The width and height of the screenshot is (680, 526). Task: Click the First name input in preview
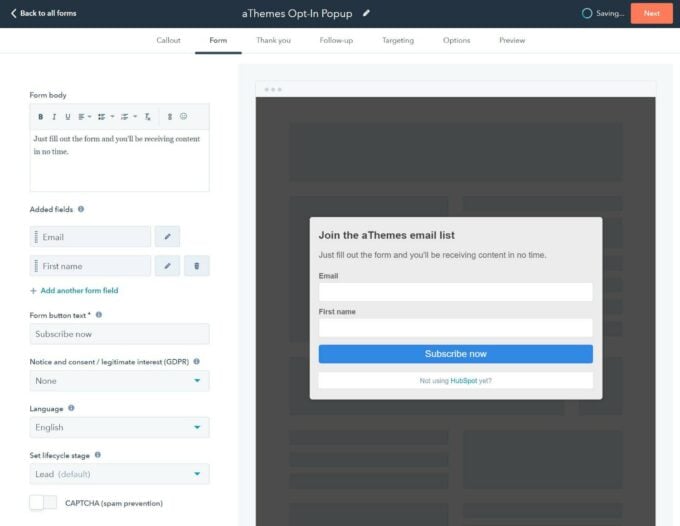pos(455,328)
